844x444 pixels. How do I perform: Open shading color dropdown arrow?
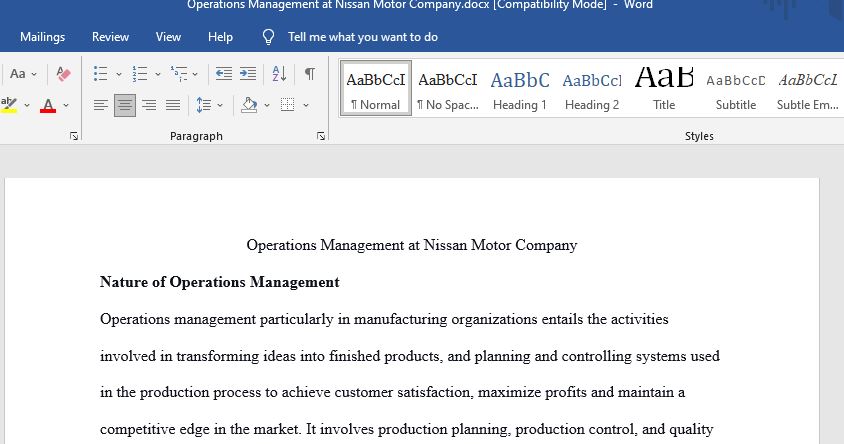[266, 105]
